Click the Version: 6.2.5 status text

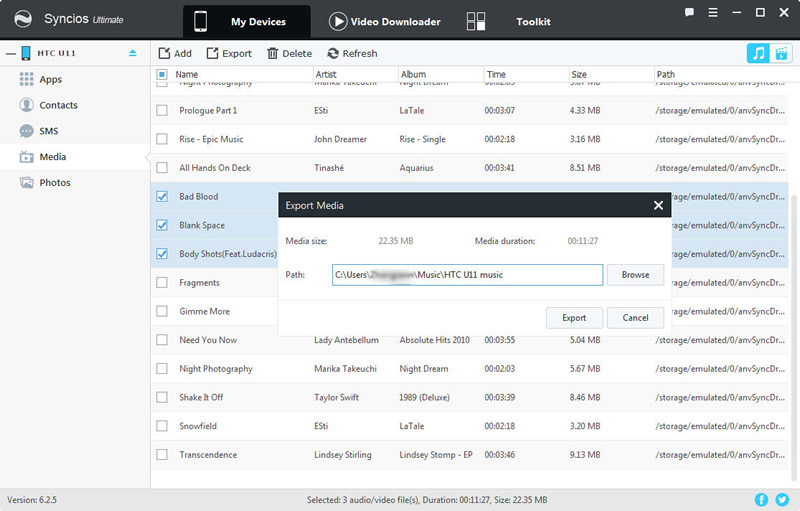(x=32, y=500)
